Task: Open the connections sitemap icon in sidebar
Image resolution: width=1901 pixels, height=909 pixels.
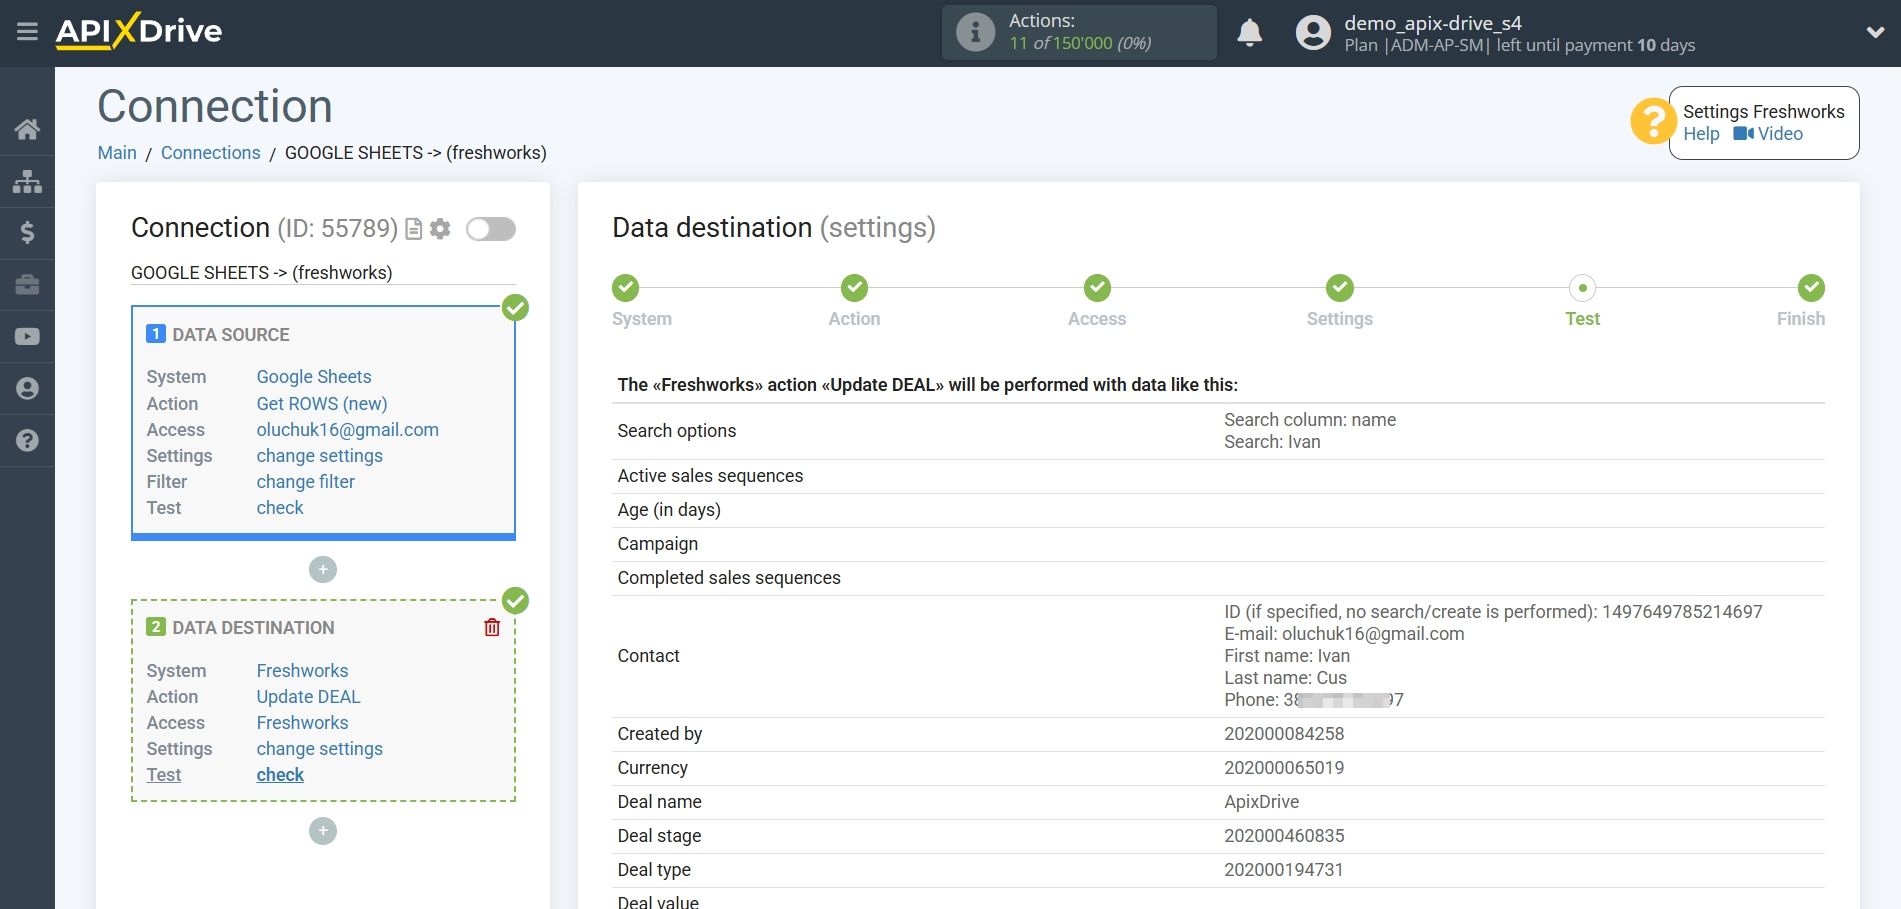Action: point(27,181)
